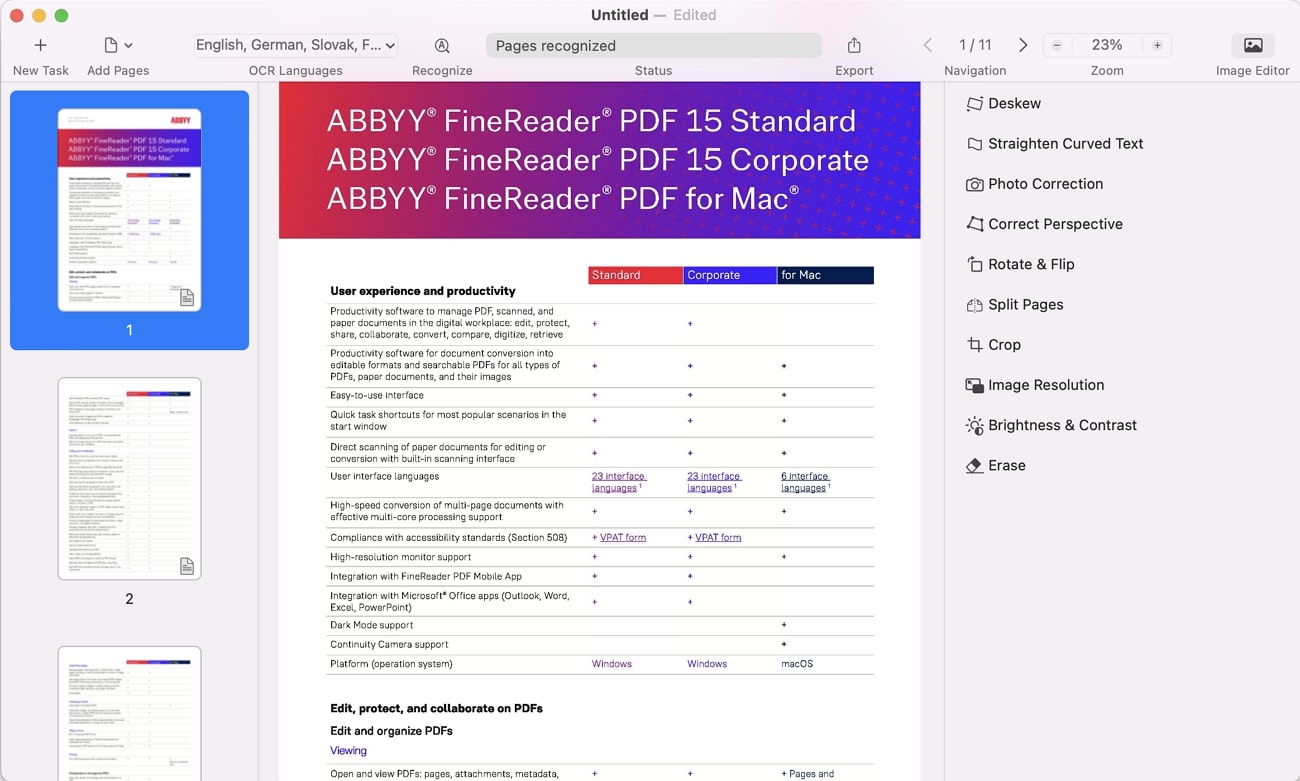Click 'User experience and productivity' heading
The height and width of the screenshot is (781, 1300).
pos(423,291)
